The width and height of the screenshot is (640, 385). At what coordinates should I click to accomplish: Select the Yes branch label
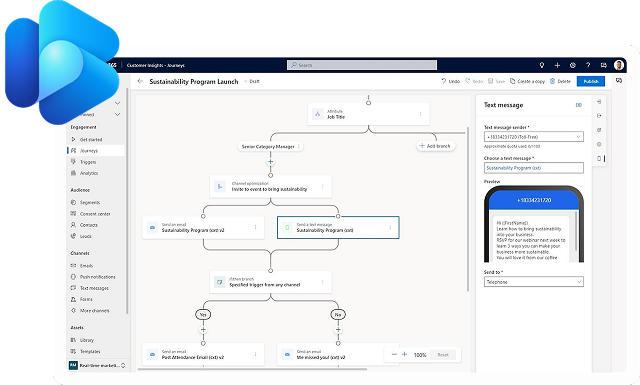(x=203, y=314)
